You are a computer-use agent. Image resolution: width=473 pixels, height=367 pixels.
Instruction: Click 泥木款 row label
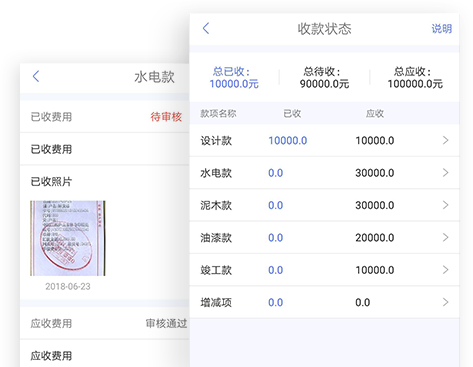[216, 205]
